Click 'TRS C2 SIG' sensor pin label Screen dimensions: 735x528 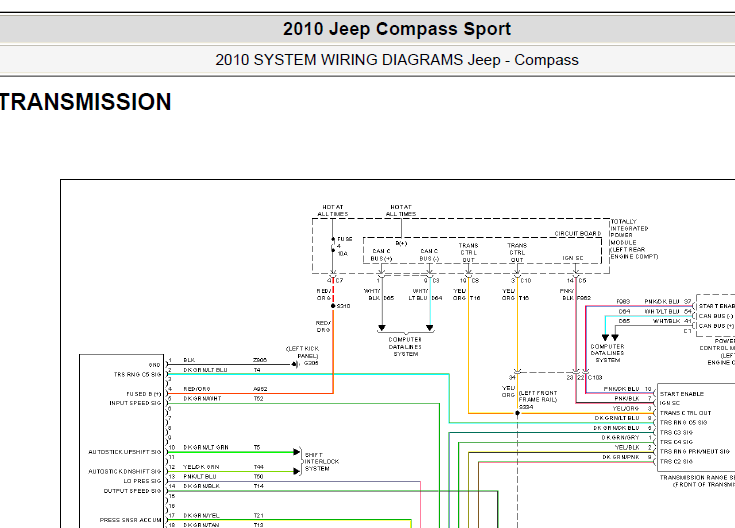pos(676,461)
